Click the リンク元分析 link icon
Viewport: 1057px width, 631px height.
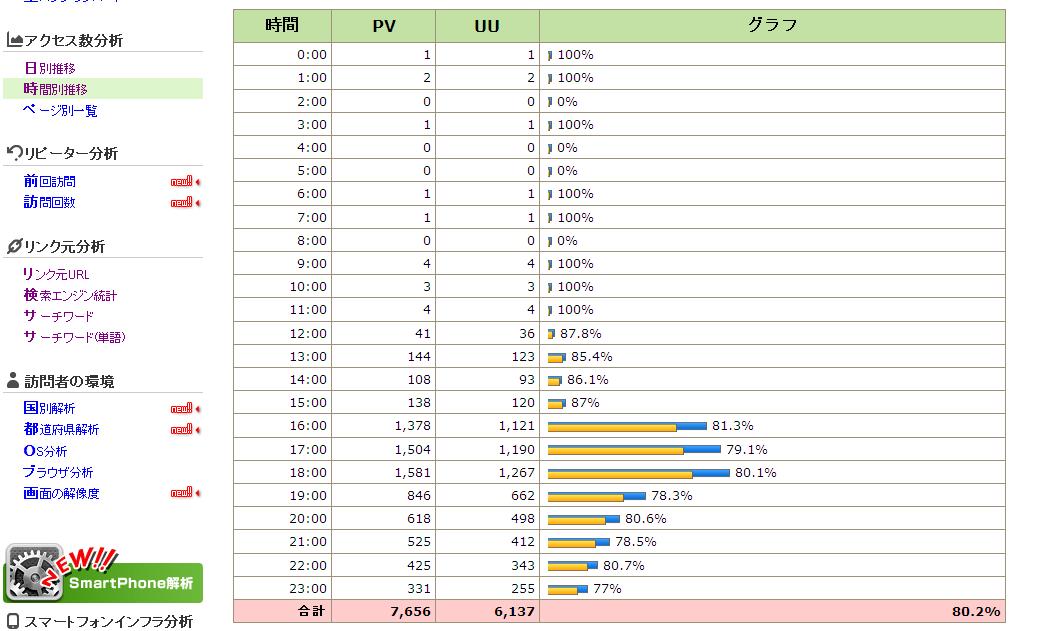pyautogui.click(x=14, y=246)
